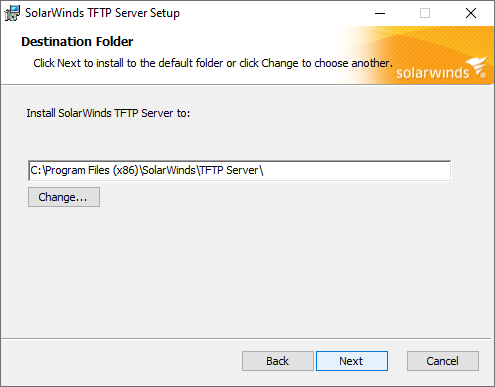
Task: Click the disabled maximize window button
Action: pos(425,13)
